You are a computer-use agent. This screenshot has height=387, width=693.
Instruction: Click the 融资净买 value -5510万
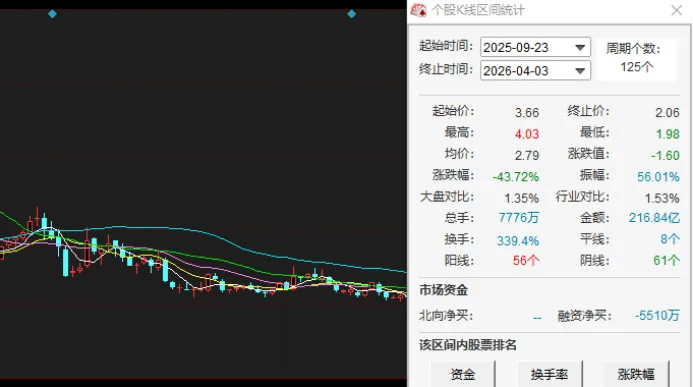click(657, 315)
